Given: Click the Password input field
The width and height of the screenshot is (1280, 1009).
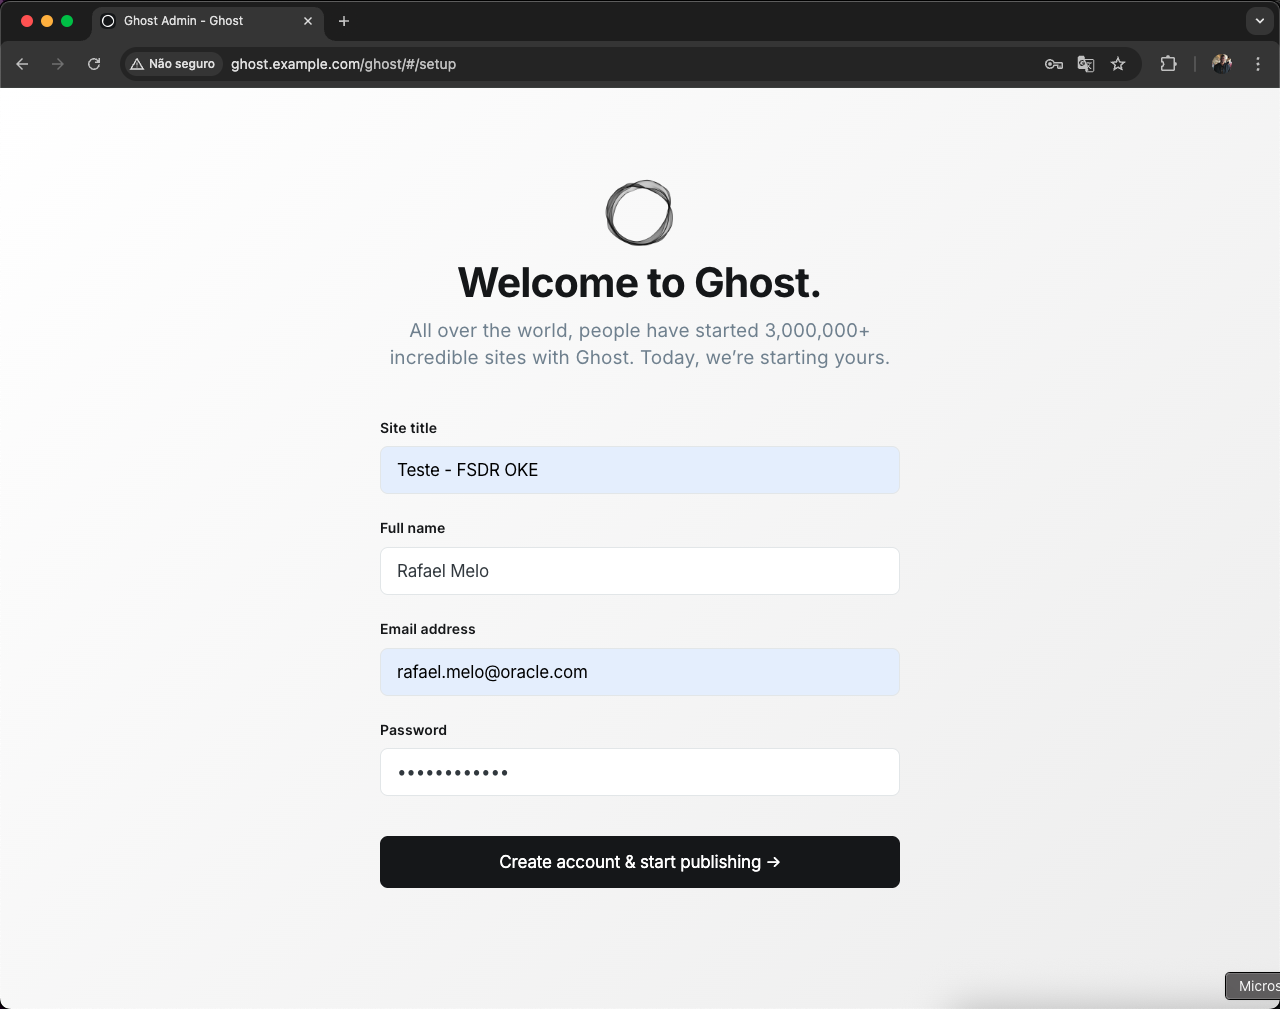Looking at the screenshot, I should tap(639, 772).
